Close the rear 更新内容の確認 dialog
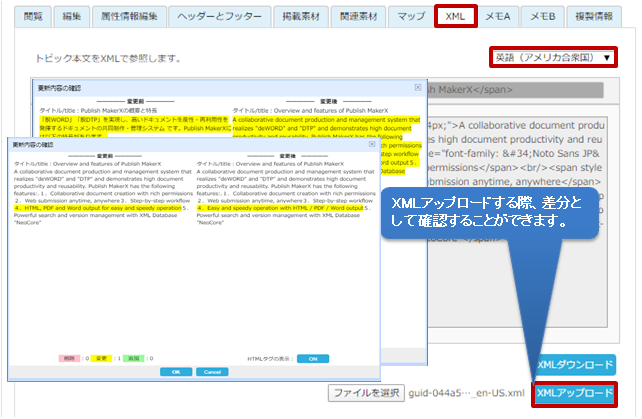 (x=418, y=87)
